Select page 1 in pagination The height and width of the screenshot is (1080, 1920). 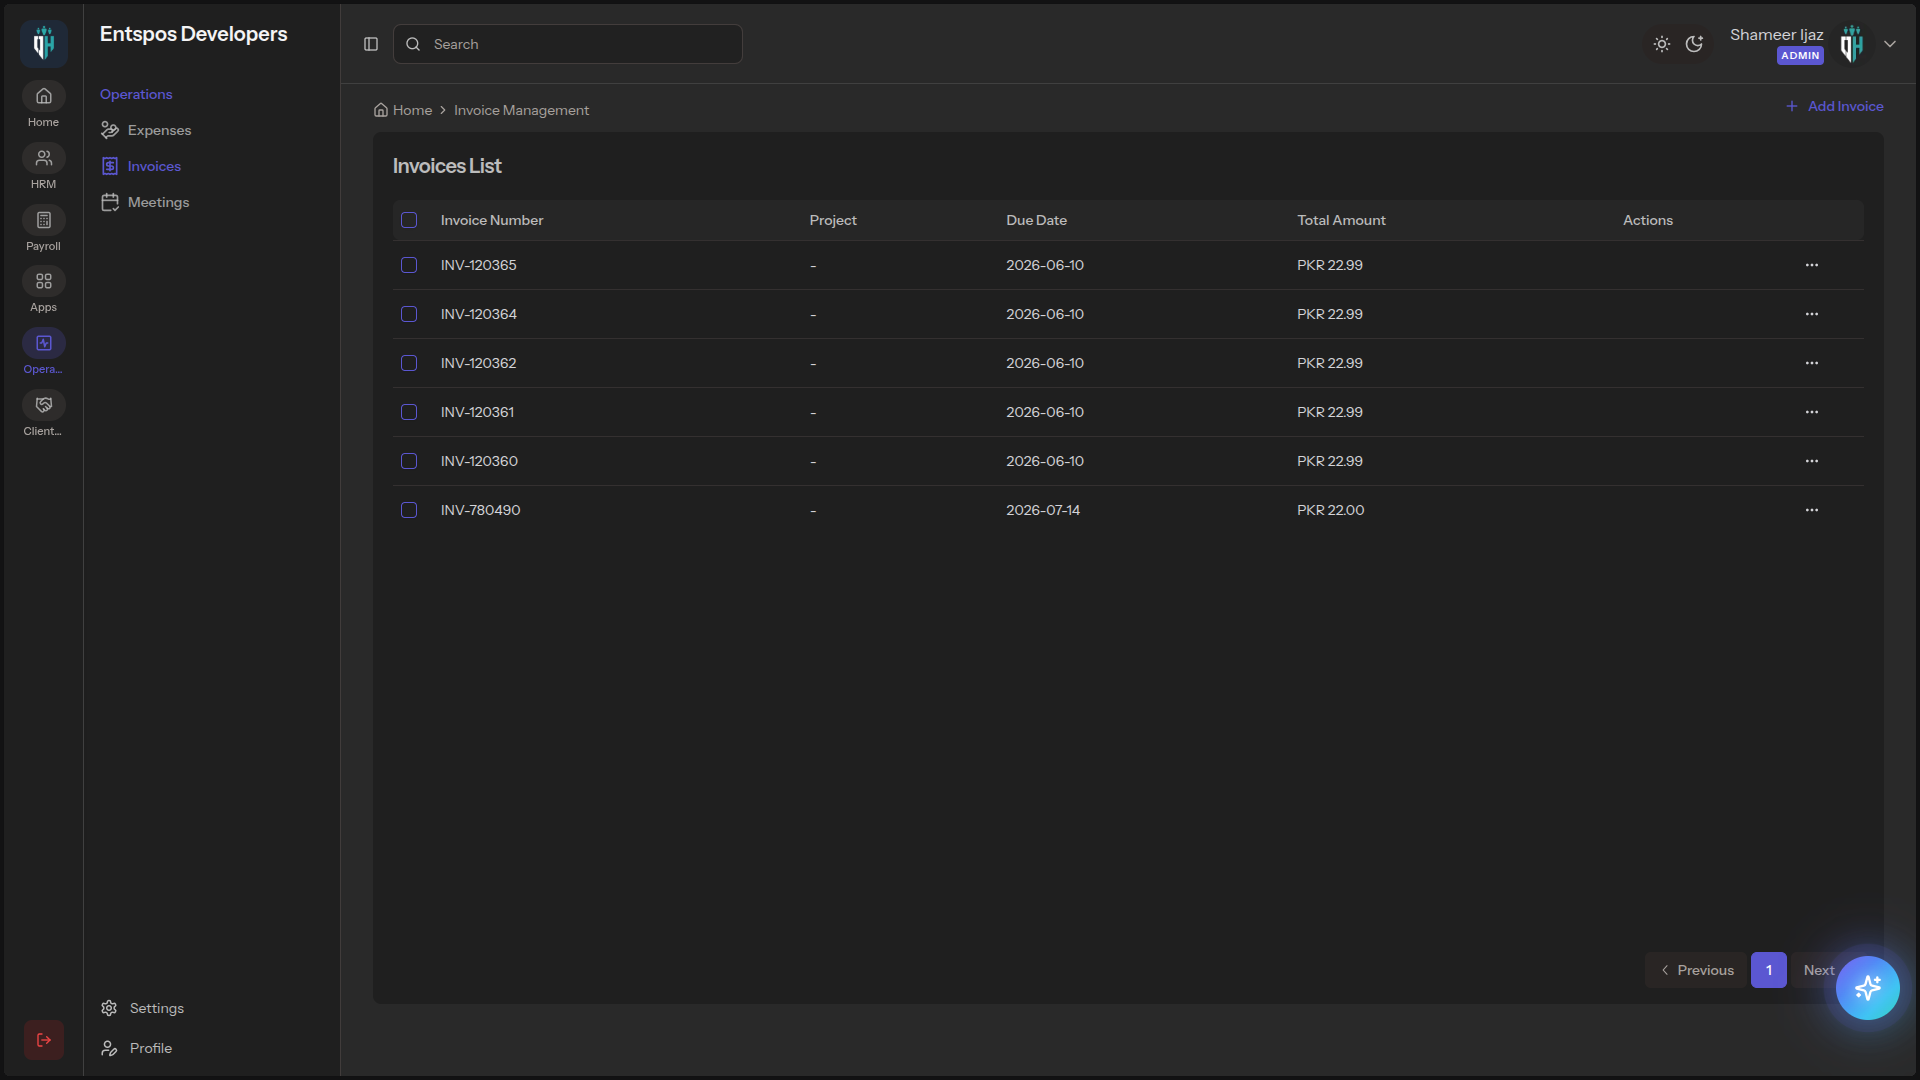1769,970
